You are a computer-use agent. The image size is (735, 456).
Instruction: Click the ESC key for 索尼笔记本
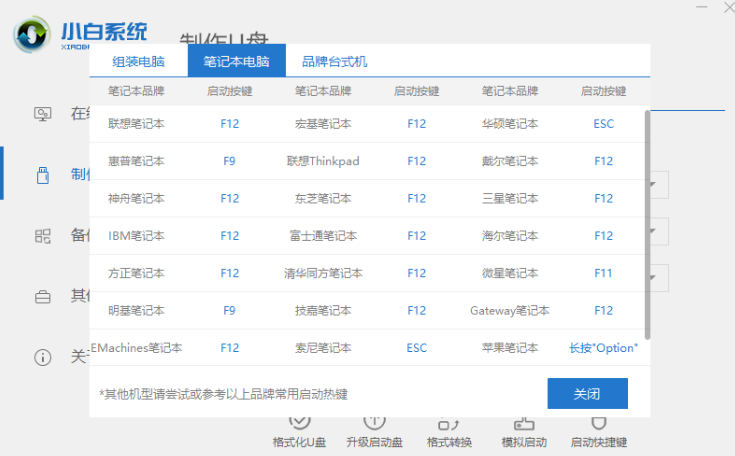[417, 348]
